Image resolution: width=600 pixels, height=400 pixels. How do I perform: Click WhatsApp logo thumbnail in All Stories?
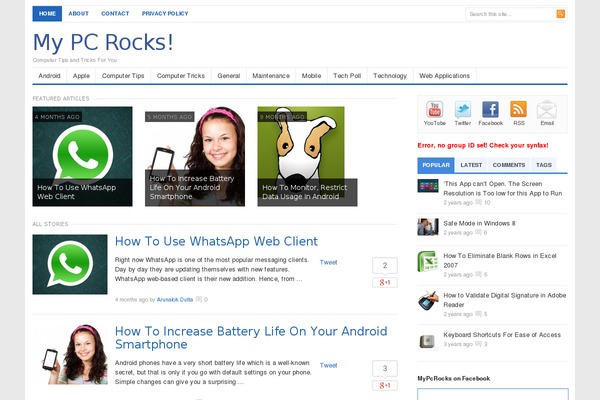click(x=70, y=264)
